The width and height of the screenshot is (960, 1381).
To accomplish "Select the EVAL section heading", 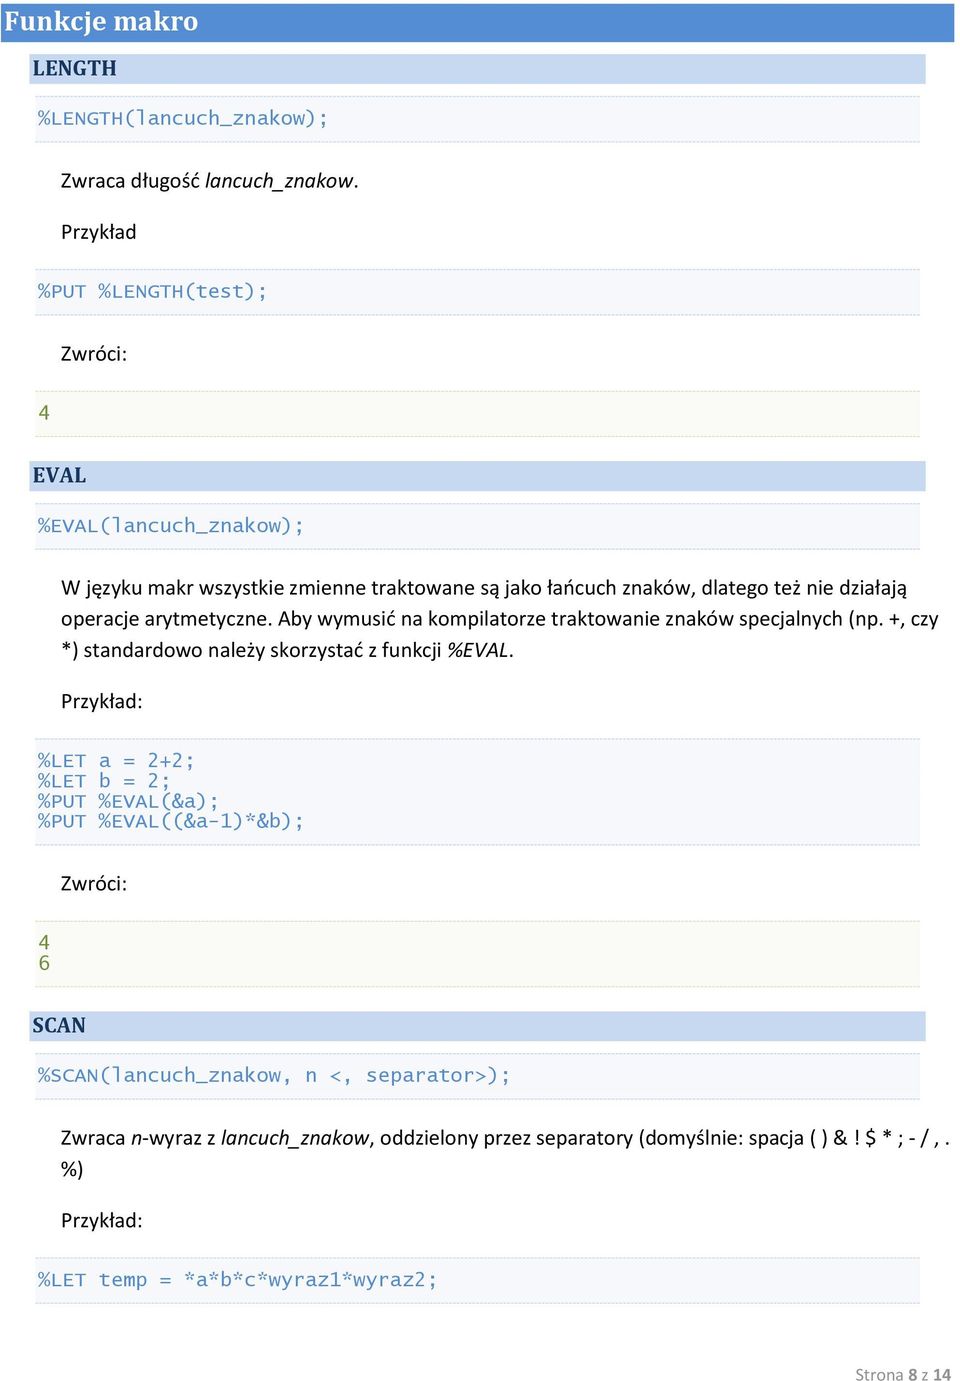I will [x=59, y=475].
